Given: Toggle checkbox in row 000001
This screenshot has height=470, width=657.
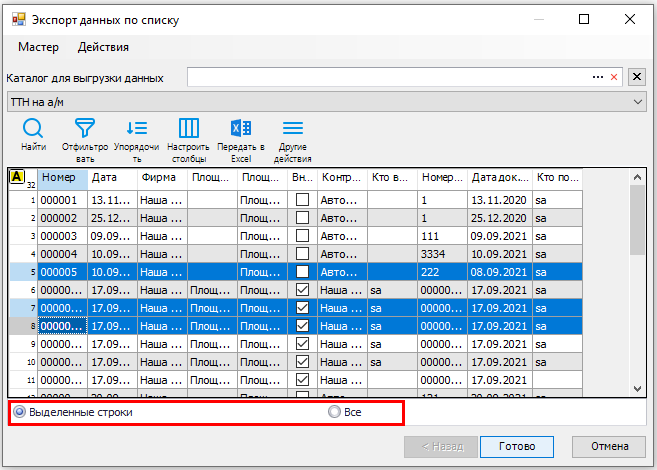Looking at the screenshot, I should (x=302, y=200).
